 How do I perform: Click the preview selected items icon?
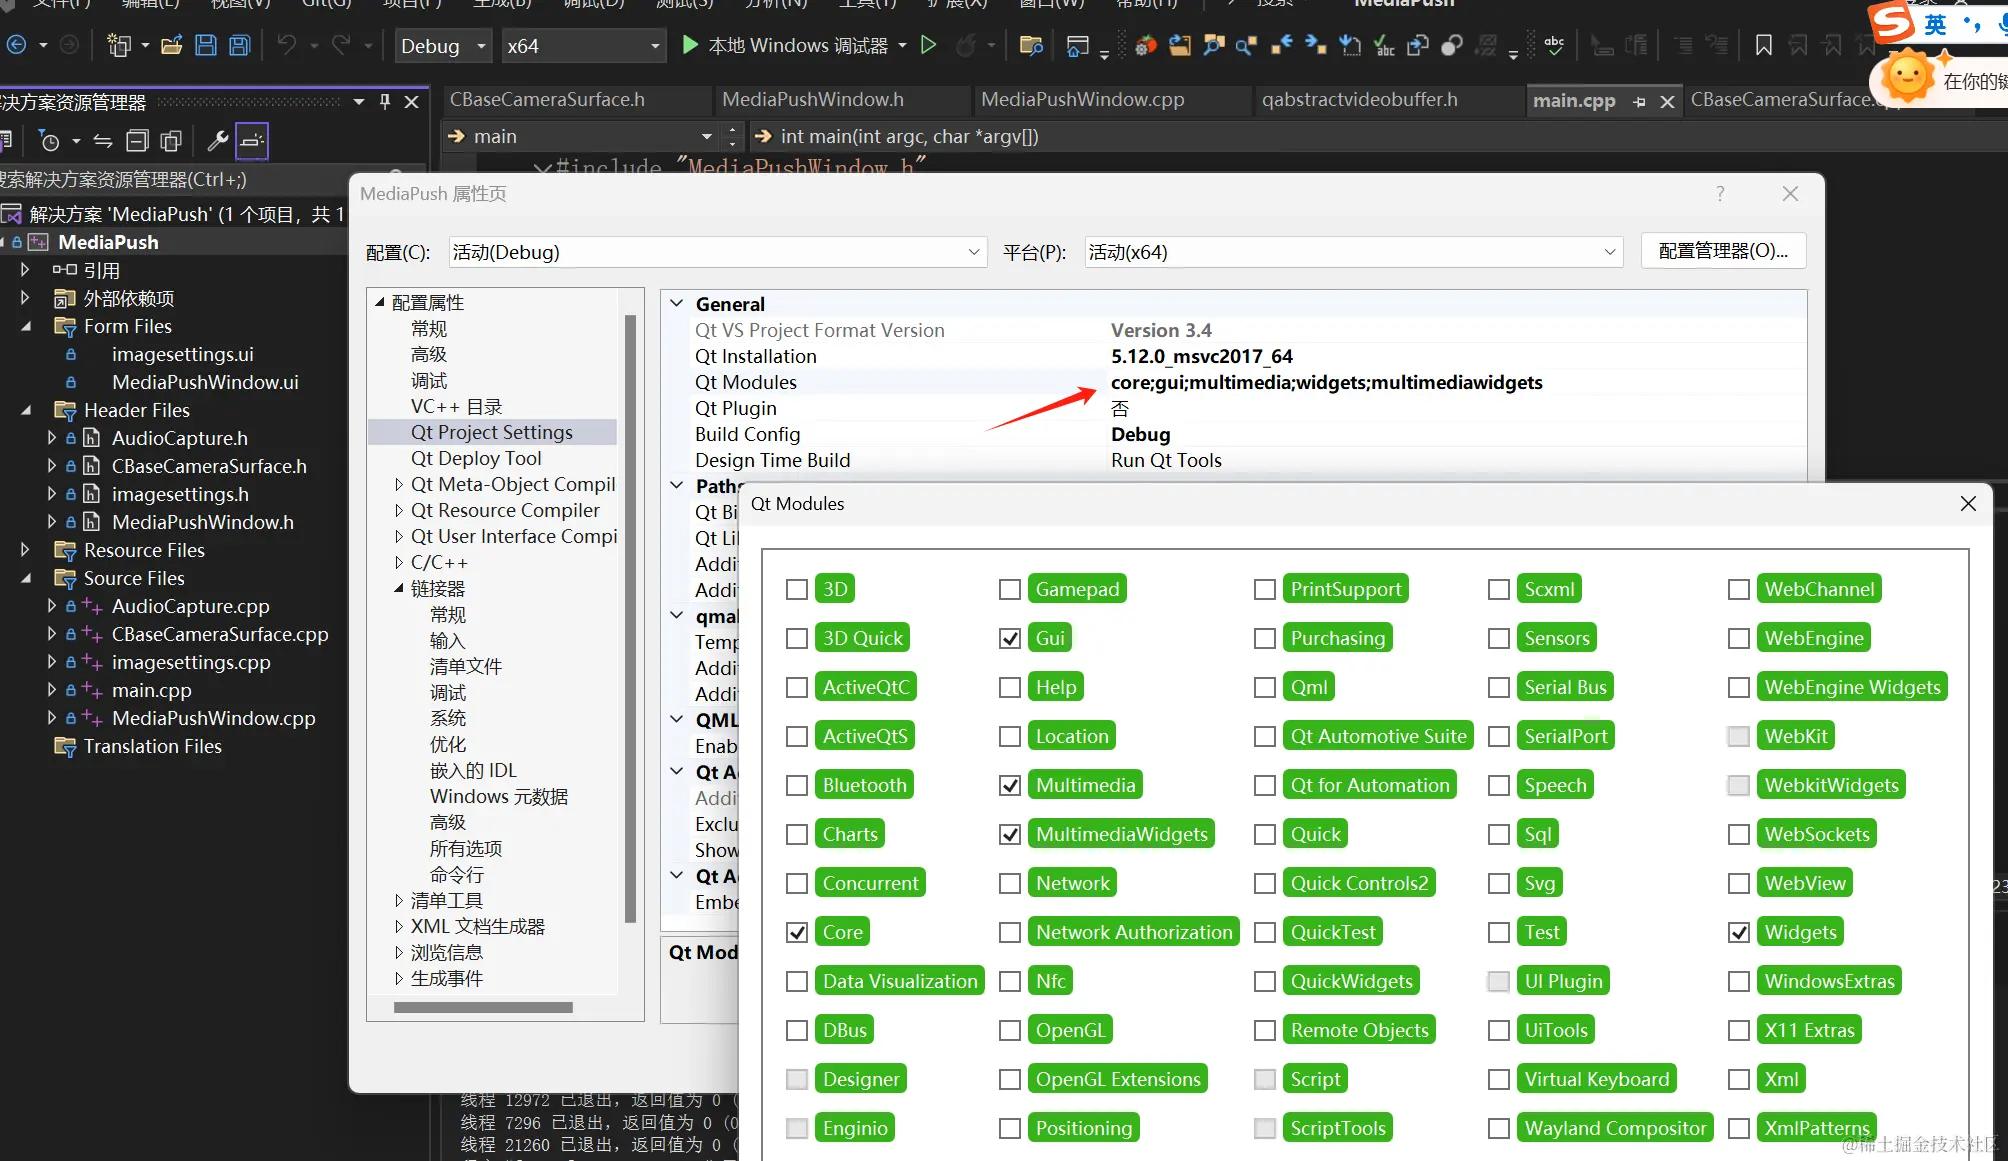tap(252, 141)
